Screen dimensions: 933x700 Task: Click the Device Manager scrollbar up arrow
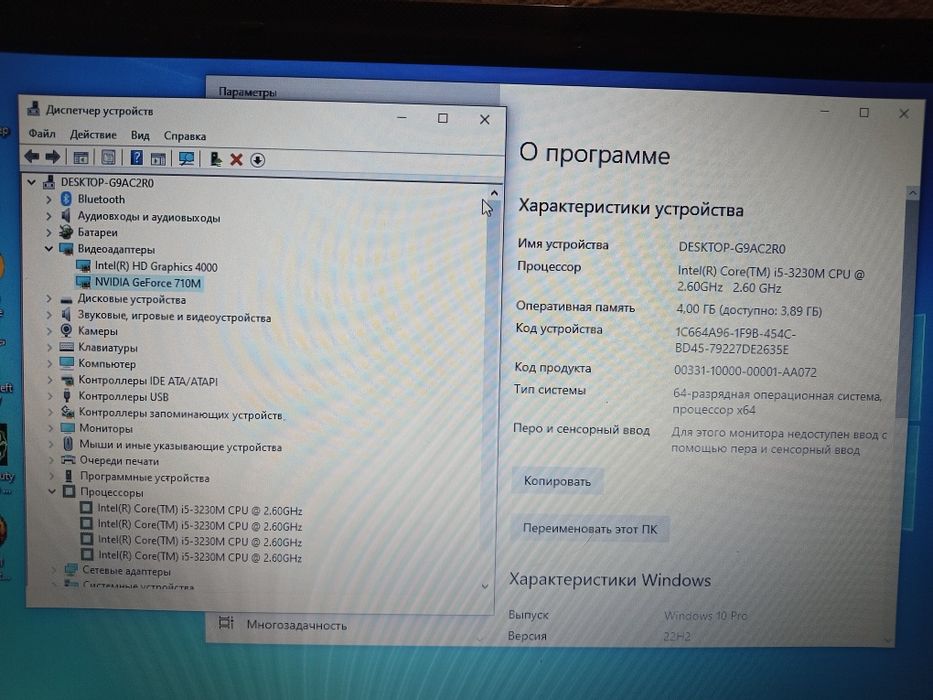click(494, 193)
